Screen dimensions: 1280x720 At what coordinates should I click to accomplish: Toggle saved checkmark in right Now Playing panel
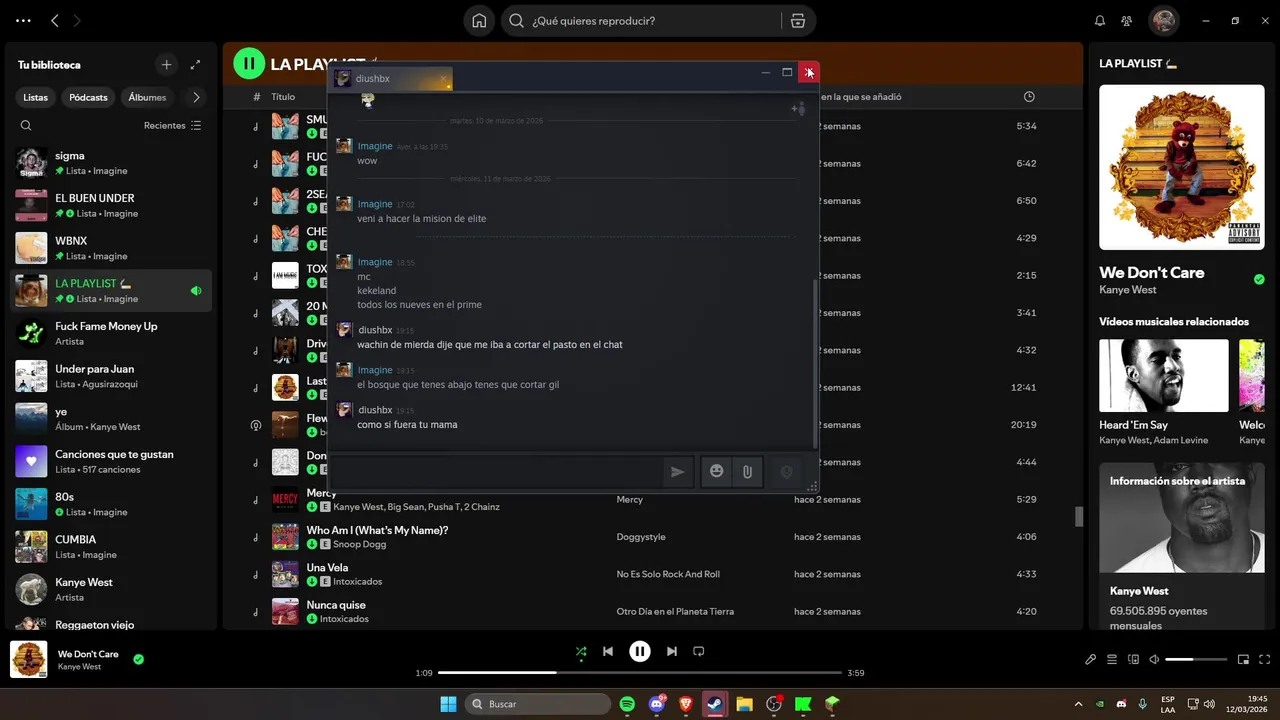[x=1259, y=279]
